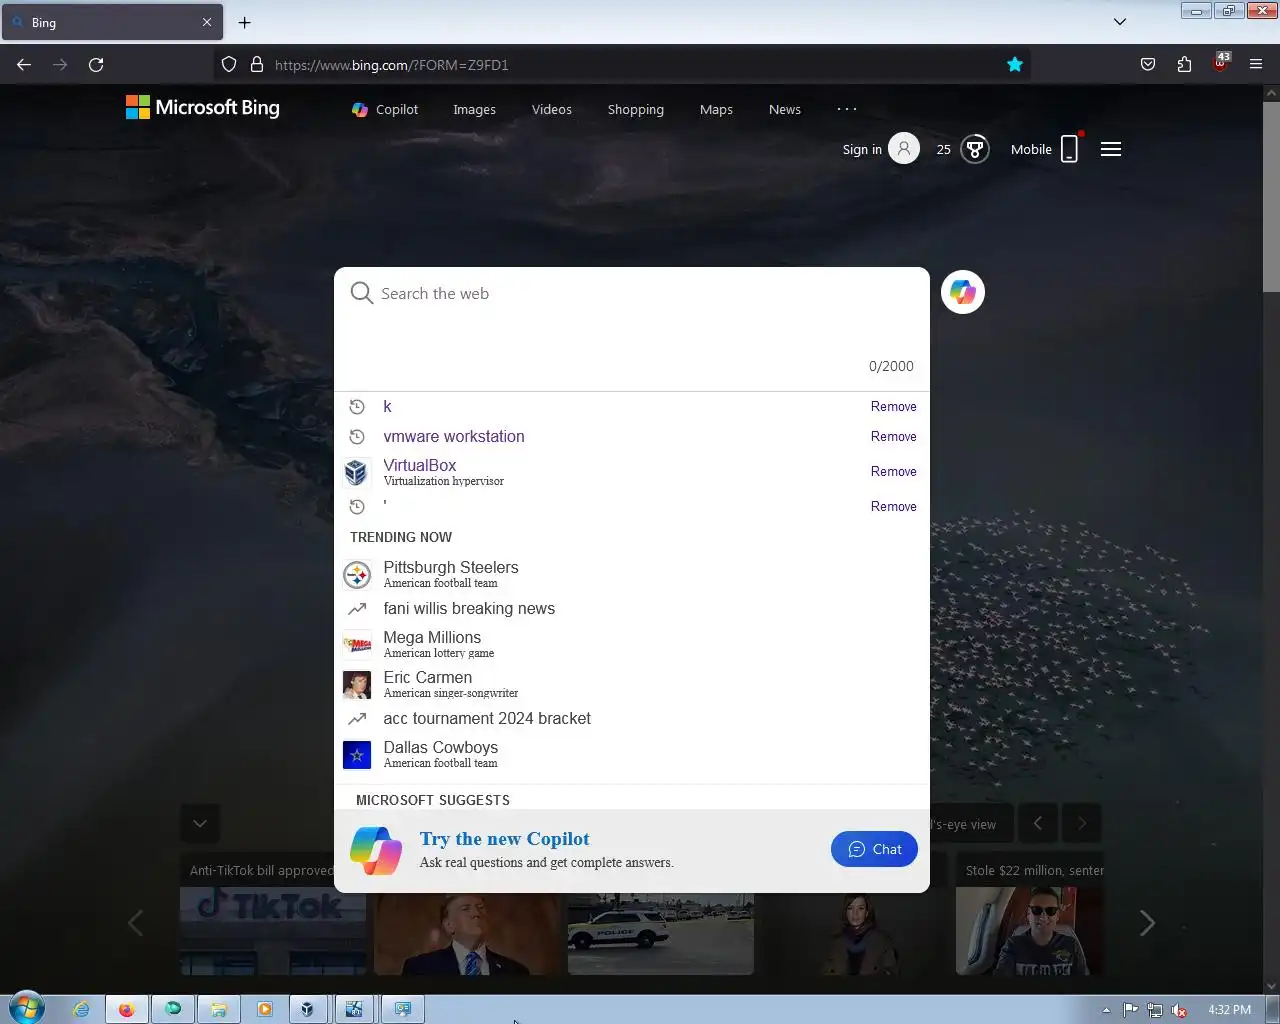Click the search magnifier icon
This screenshot has width=1280, height=1024.
pos(361,293)
